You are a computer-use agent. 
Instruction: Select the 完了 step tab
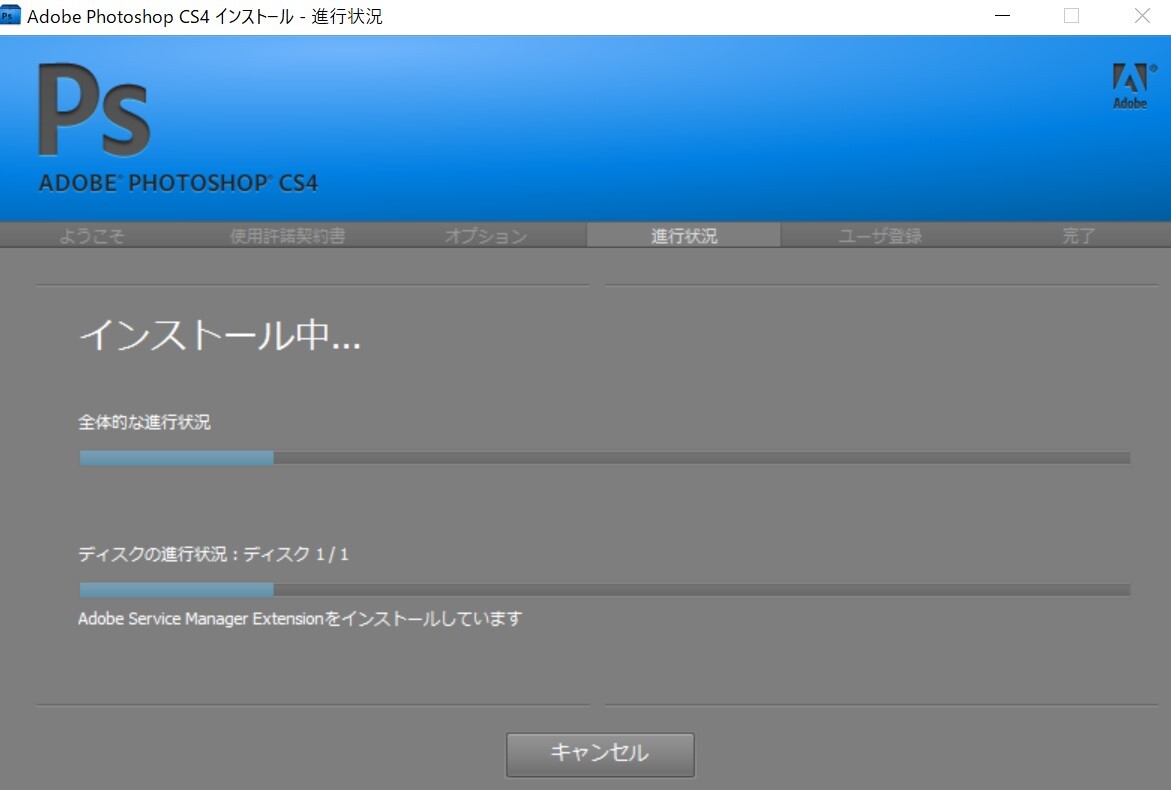[1078, 236]
